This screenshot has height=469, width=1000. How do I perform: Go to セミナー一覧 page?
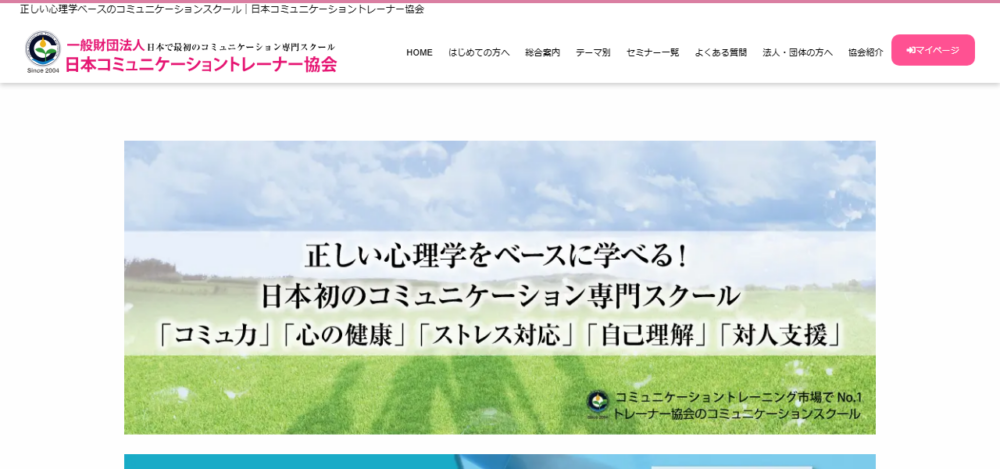pyautogui.click(x=652, y=53)
